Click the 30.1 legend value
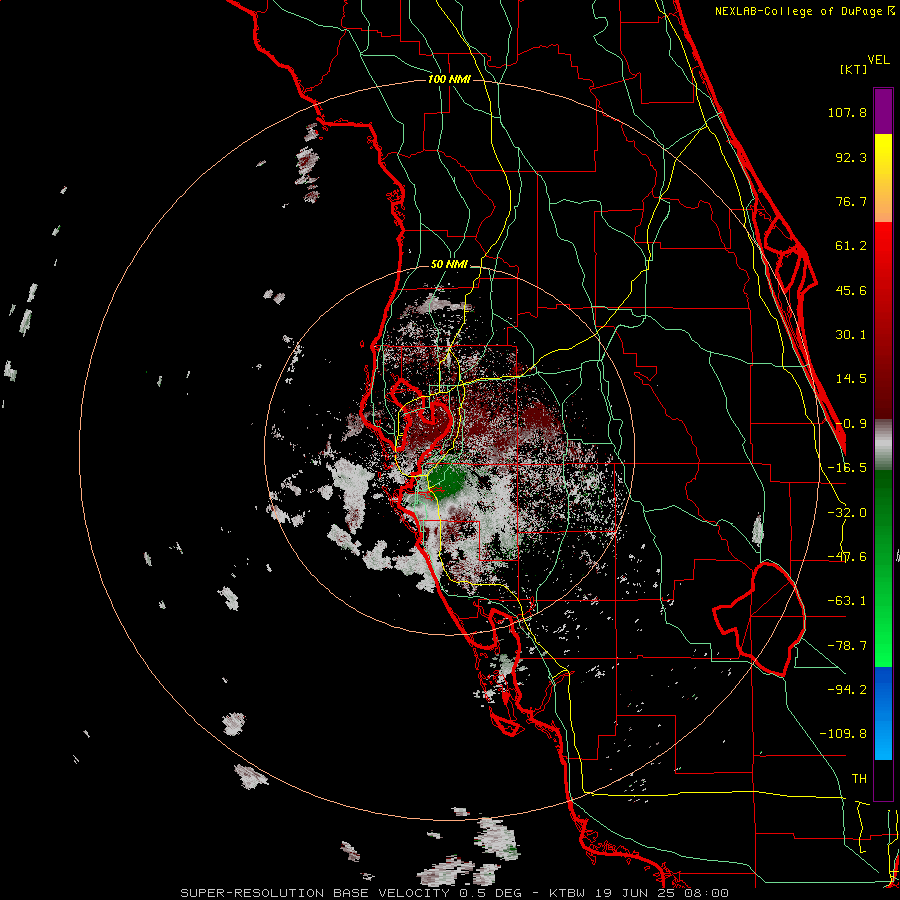 [851, 335]
